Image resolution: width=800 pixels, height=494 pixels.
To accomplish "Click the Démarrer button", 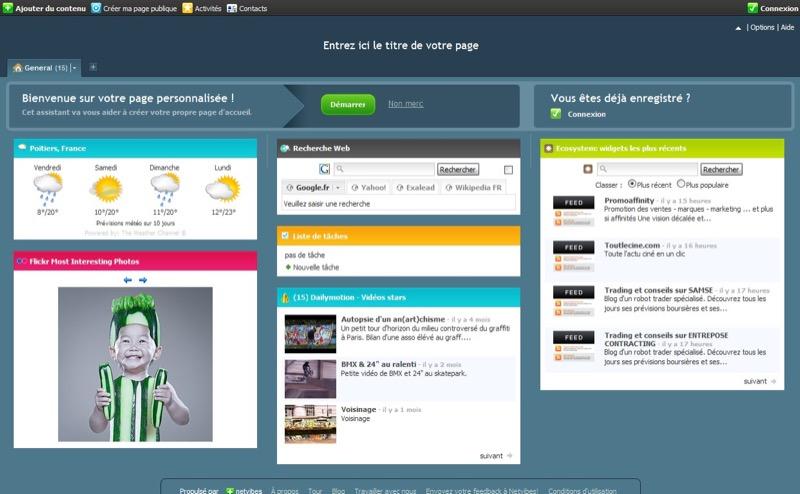I will tap(348, 104).
